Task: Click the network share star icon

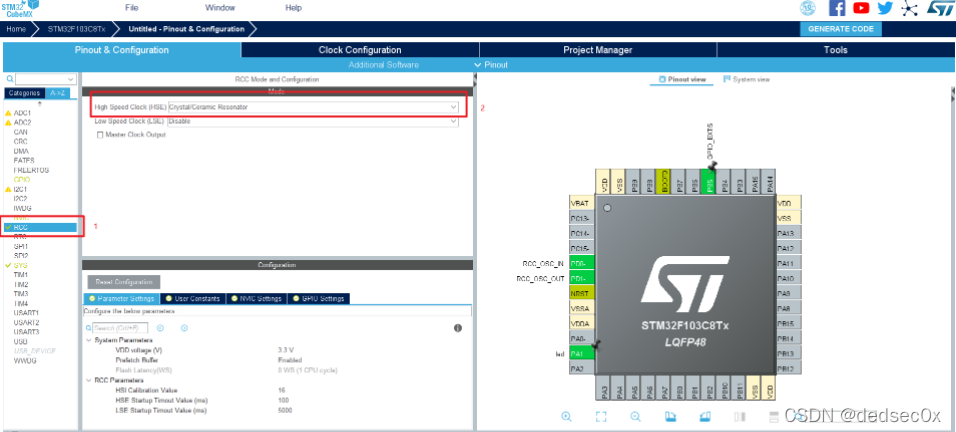Action: click(x=909, y=8)
